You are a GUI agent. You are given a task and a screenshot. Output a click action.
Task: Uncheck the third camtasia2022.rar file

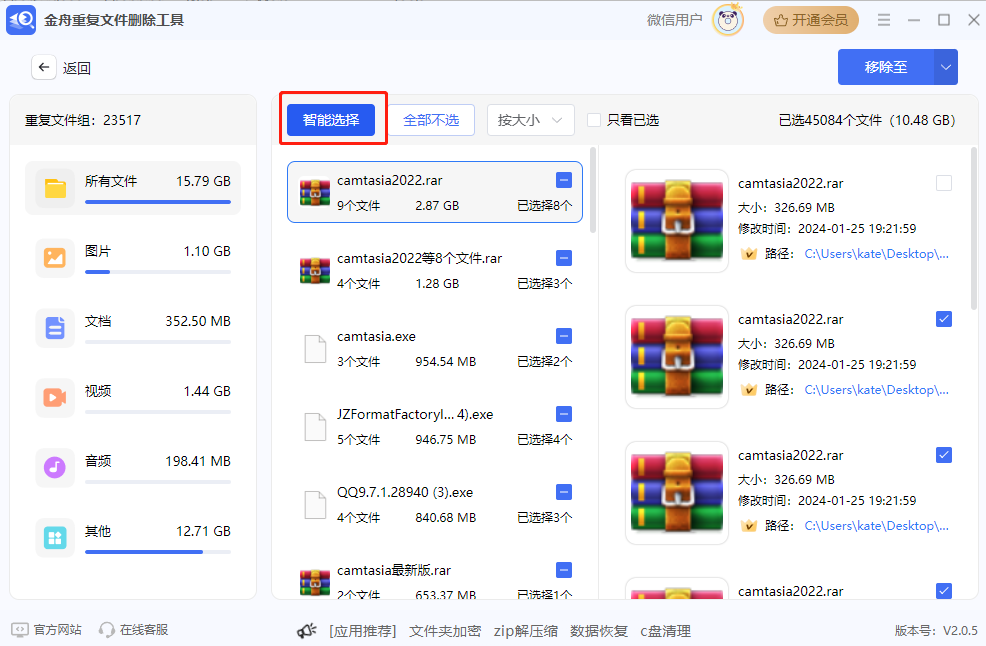944,455
